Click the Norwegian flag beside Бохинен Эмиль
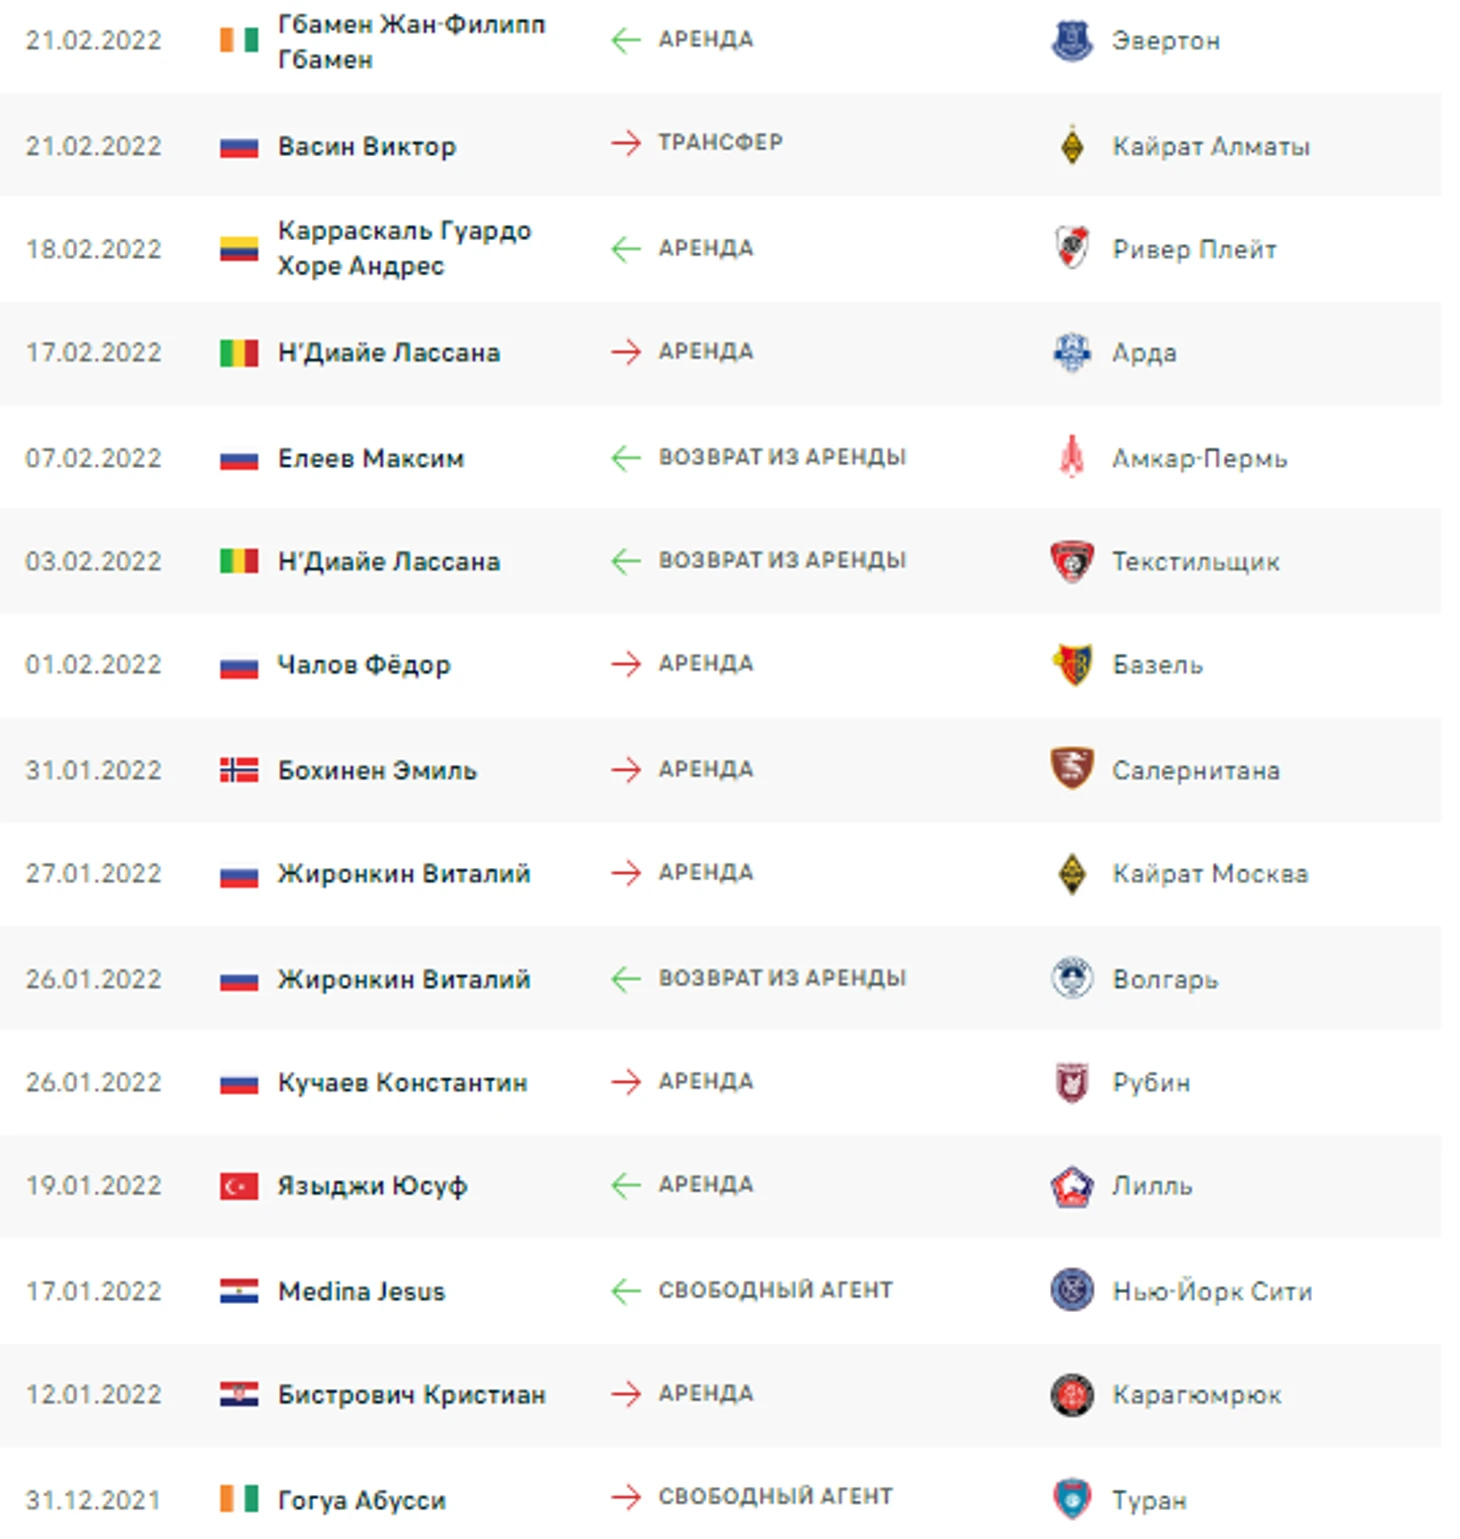The height and width of the screenshot is (1539, 1460). click(239, 770)
